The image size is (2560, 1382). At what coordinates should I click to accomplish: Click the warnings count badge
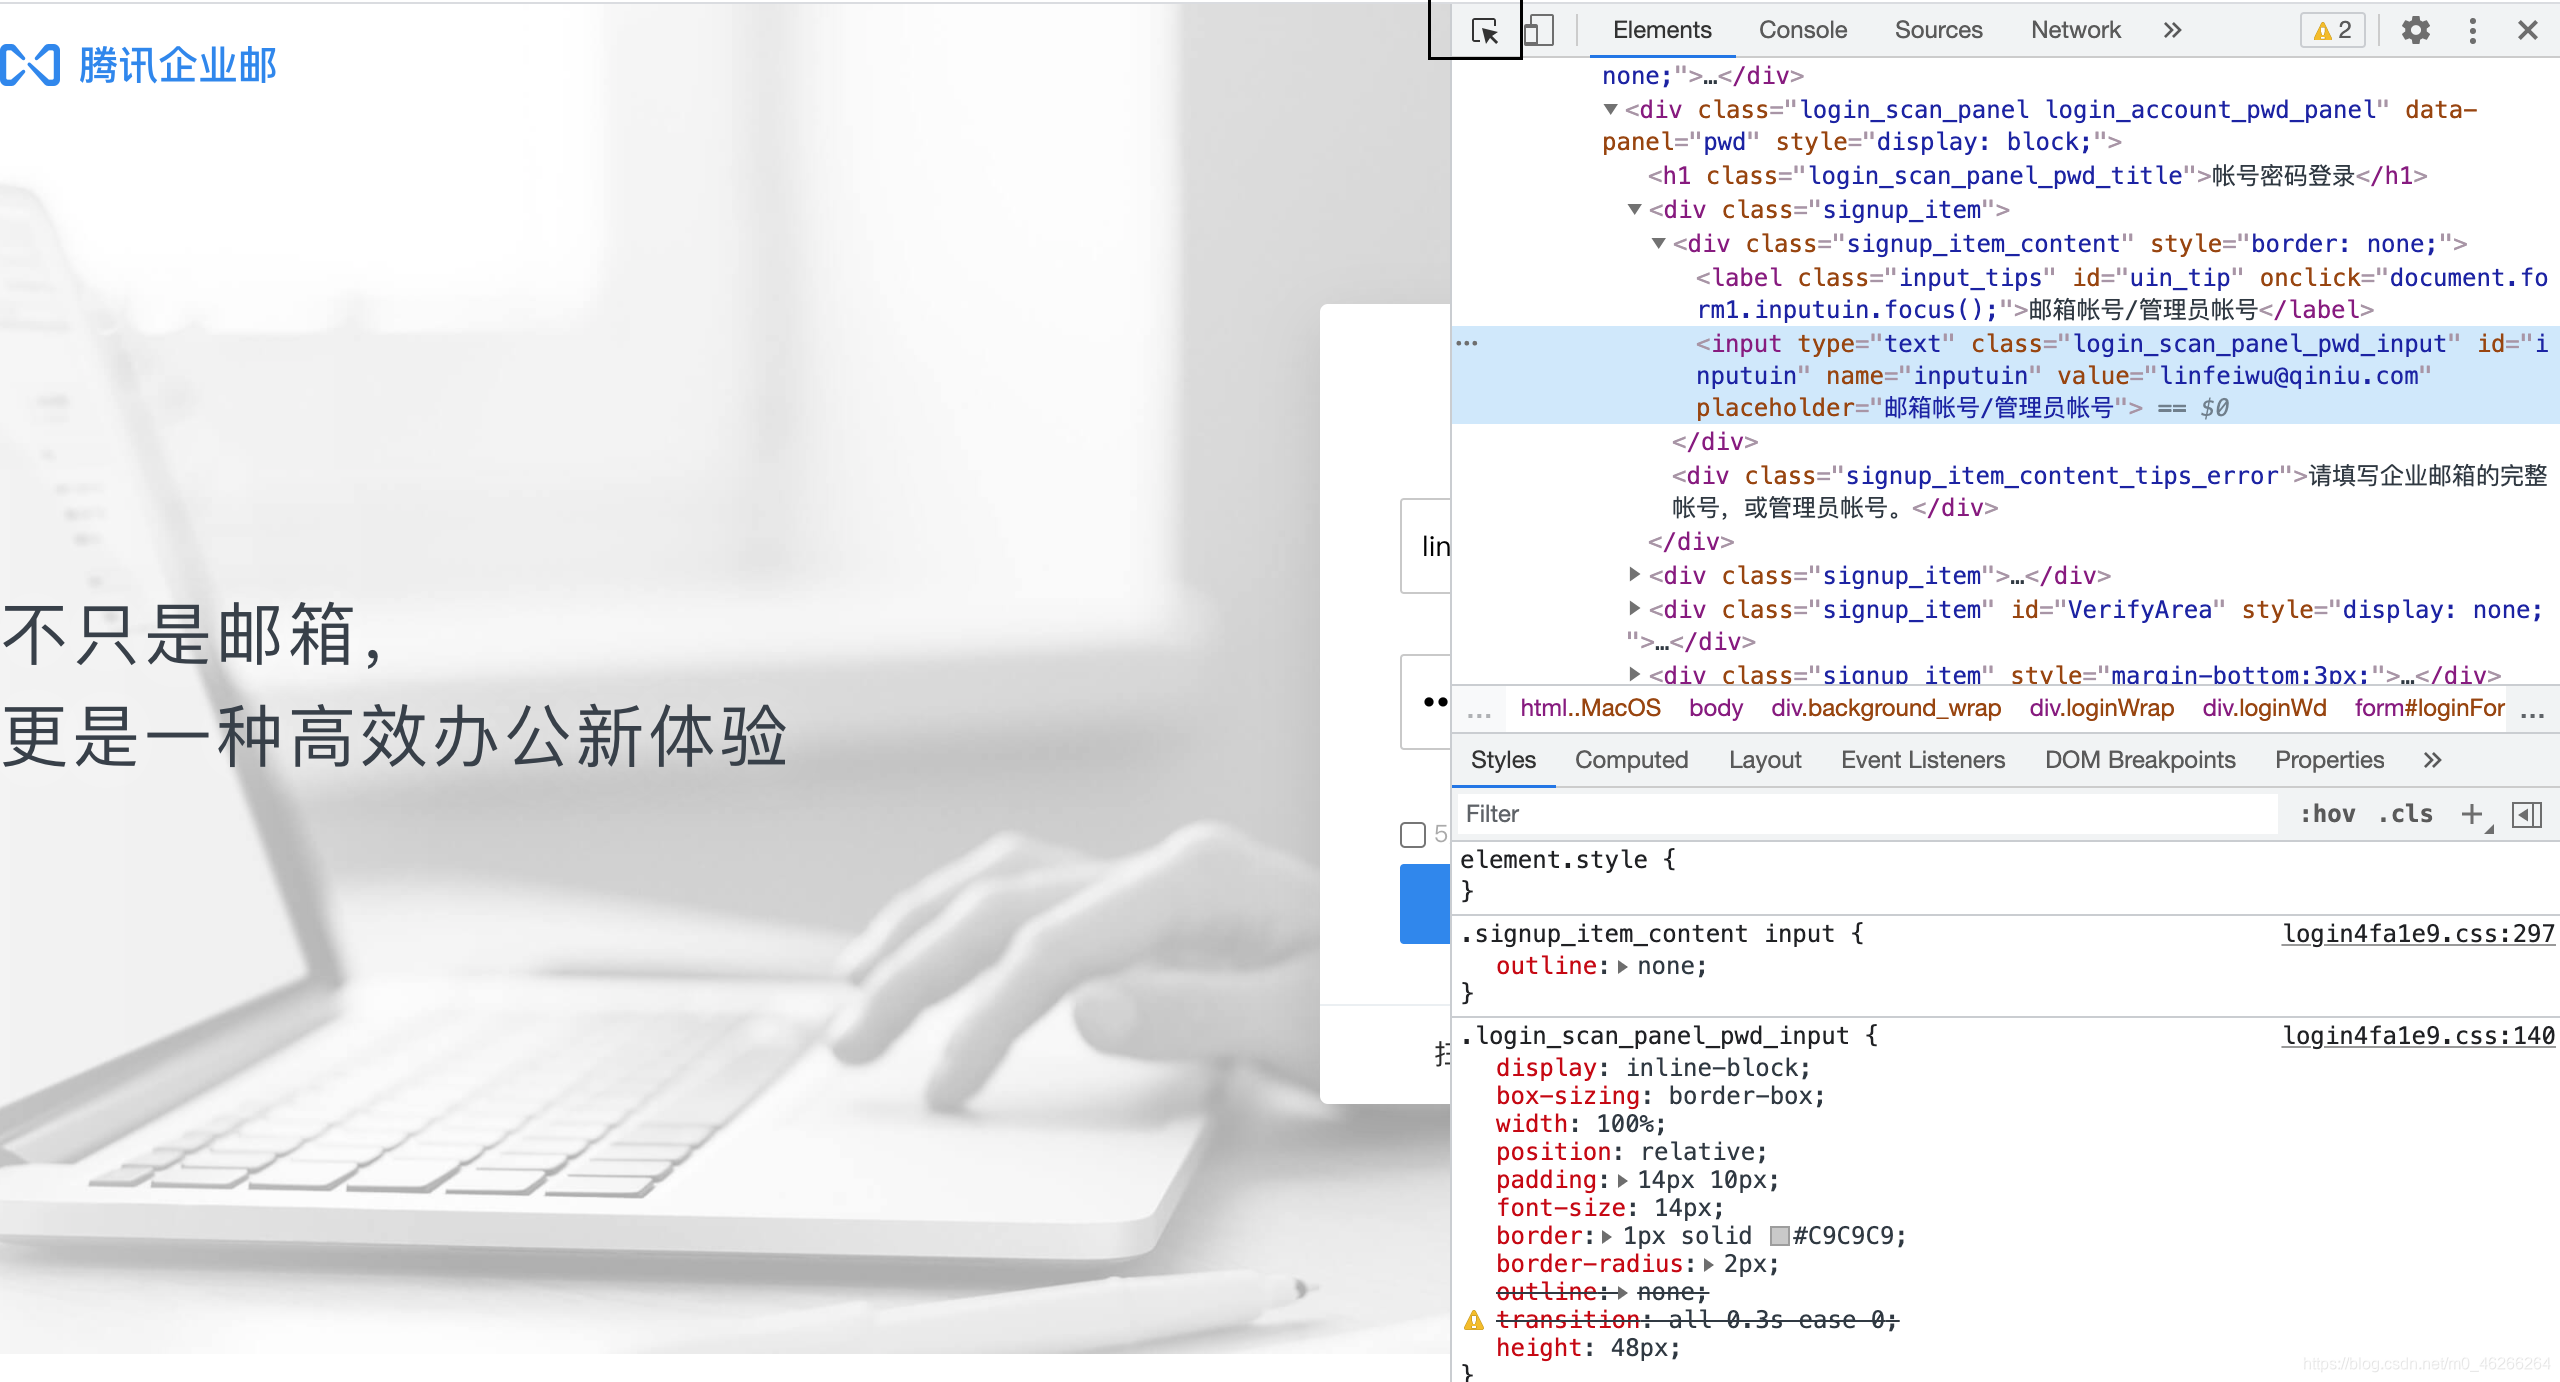[2332, 30]
